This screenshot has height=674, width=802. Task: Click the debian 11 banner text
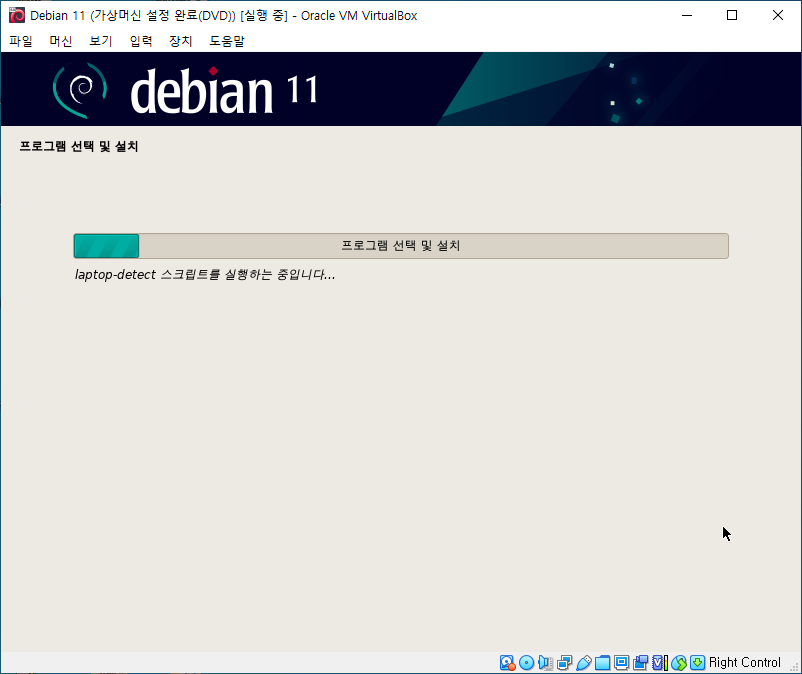point(224,91)
